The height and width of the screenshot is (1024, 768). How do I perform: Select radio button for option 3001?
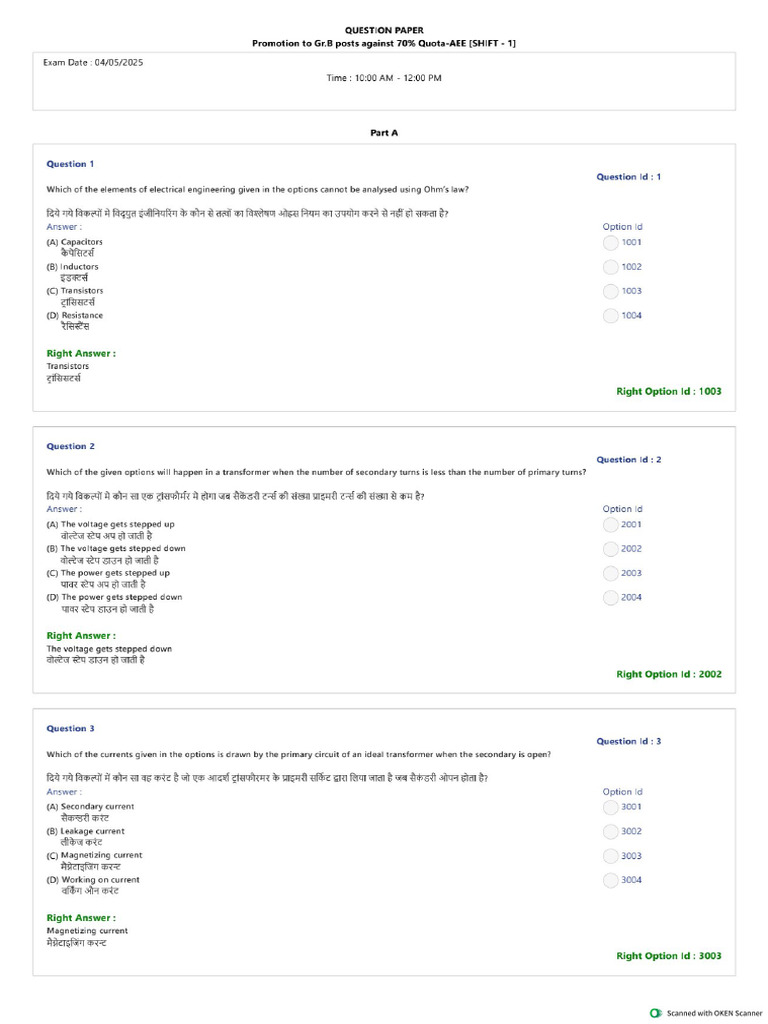(611, 808)
